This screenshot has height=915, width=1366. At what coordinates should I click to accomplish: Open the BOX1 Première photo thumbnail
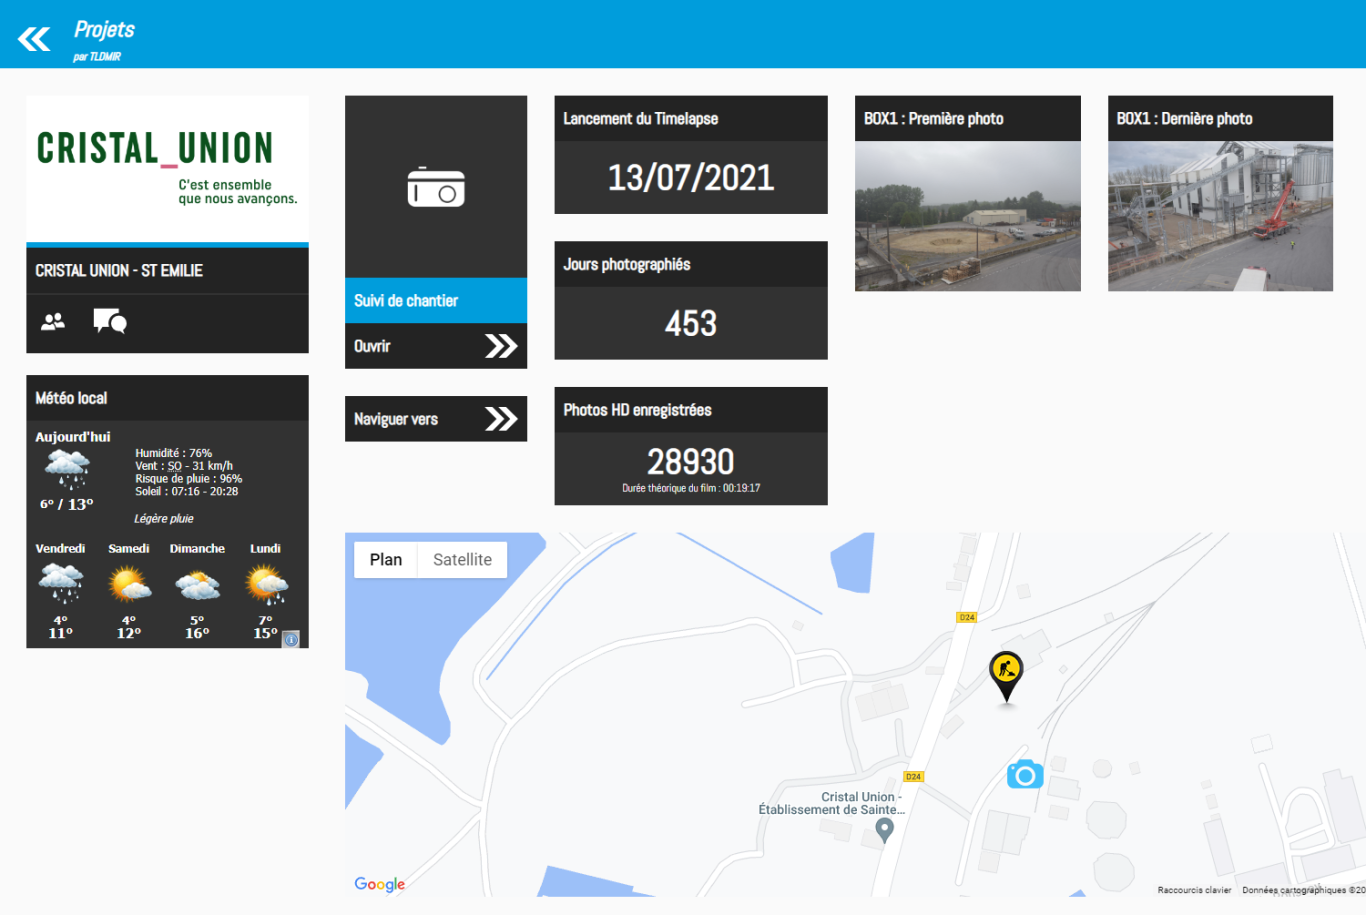click(x=968, y=216)
